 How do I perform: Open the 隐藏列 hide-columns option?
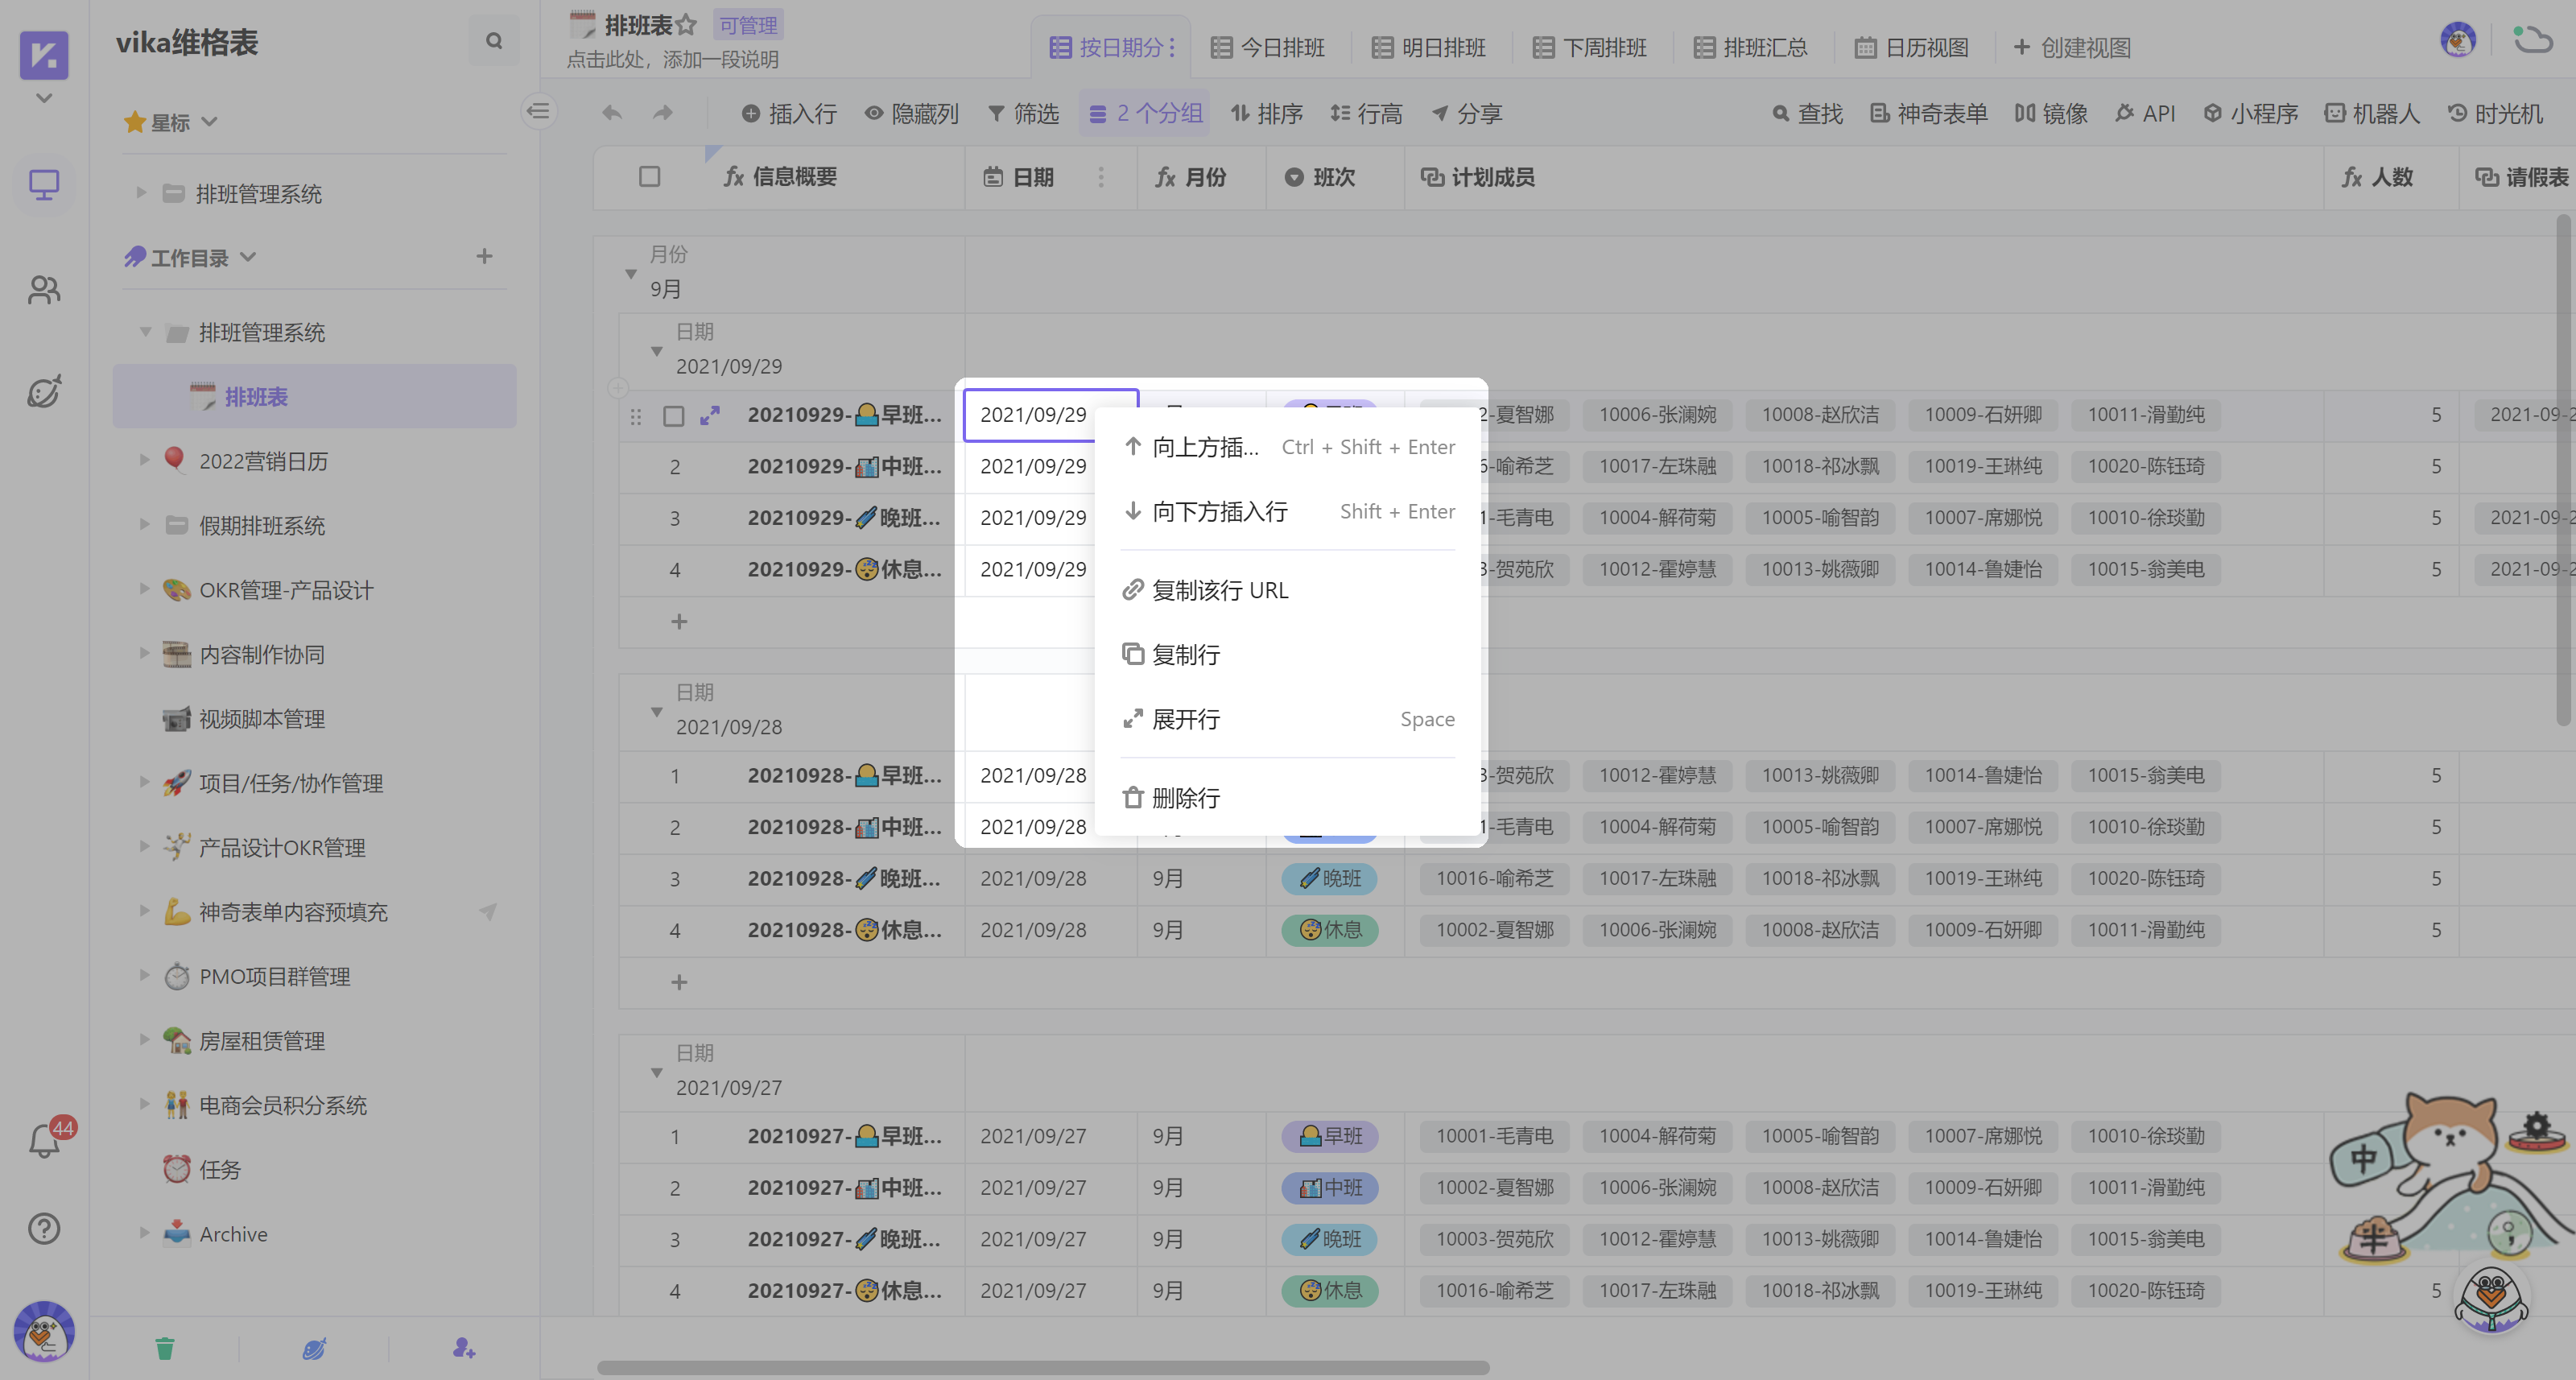911,113
